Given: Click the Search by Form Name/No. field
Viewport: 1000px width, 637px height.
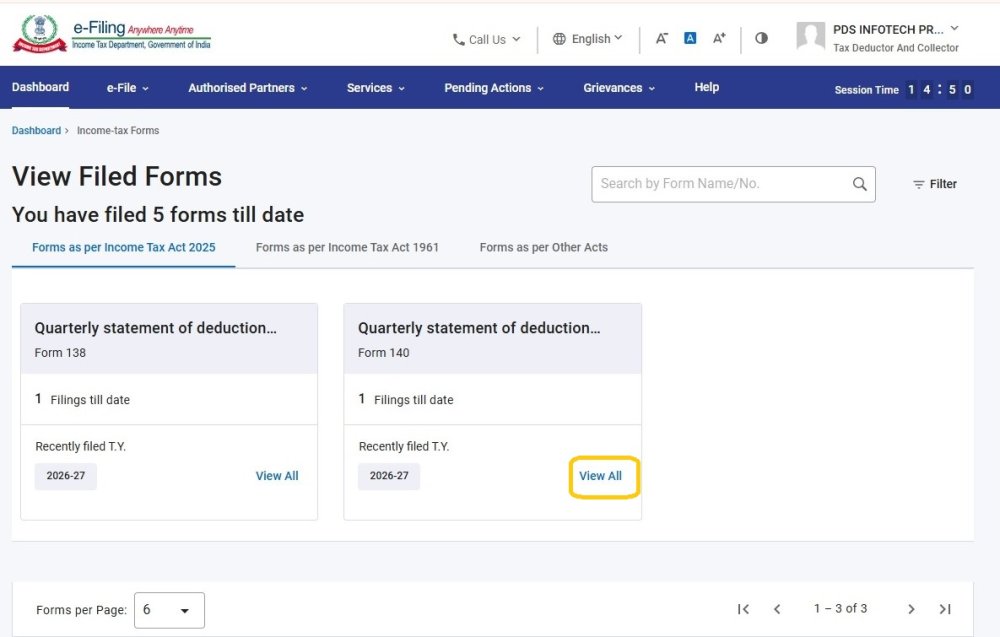Looking at the screenshot, I should (733, 184).
